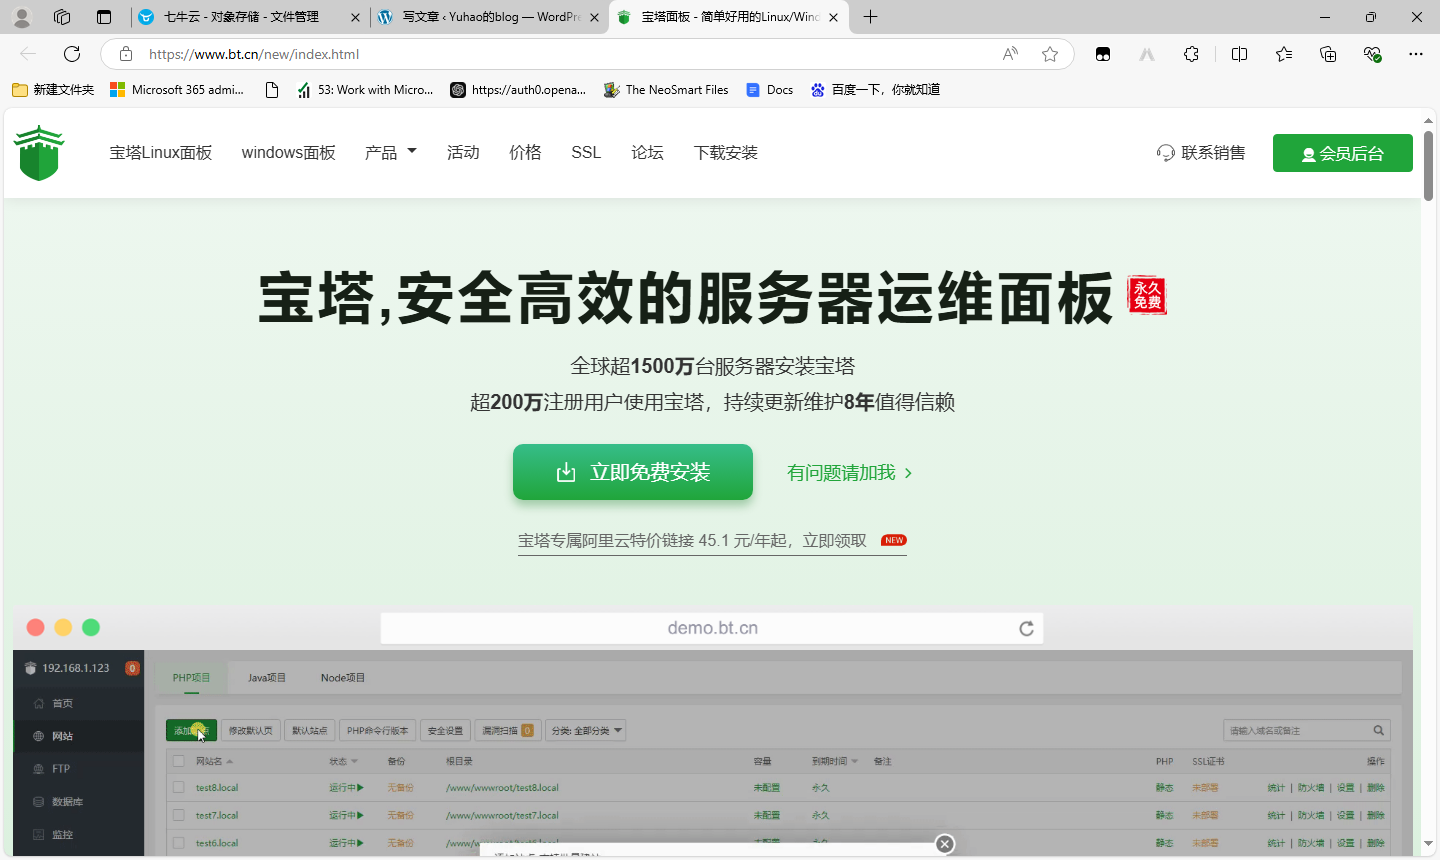
Task: Open the browser workspaces icon
Action: click(62, 17)
